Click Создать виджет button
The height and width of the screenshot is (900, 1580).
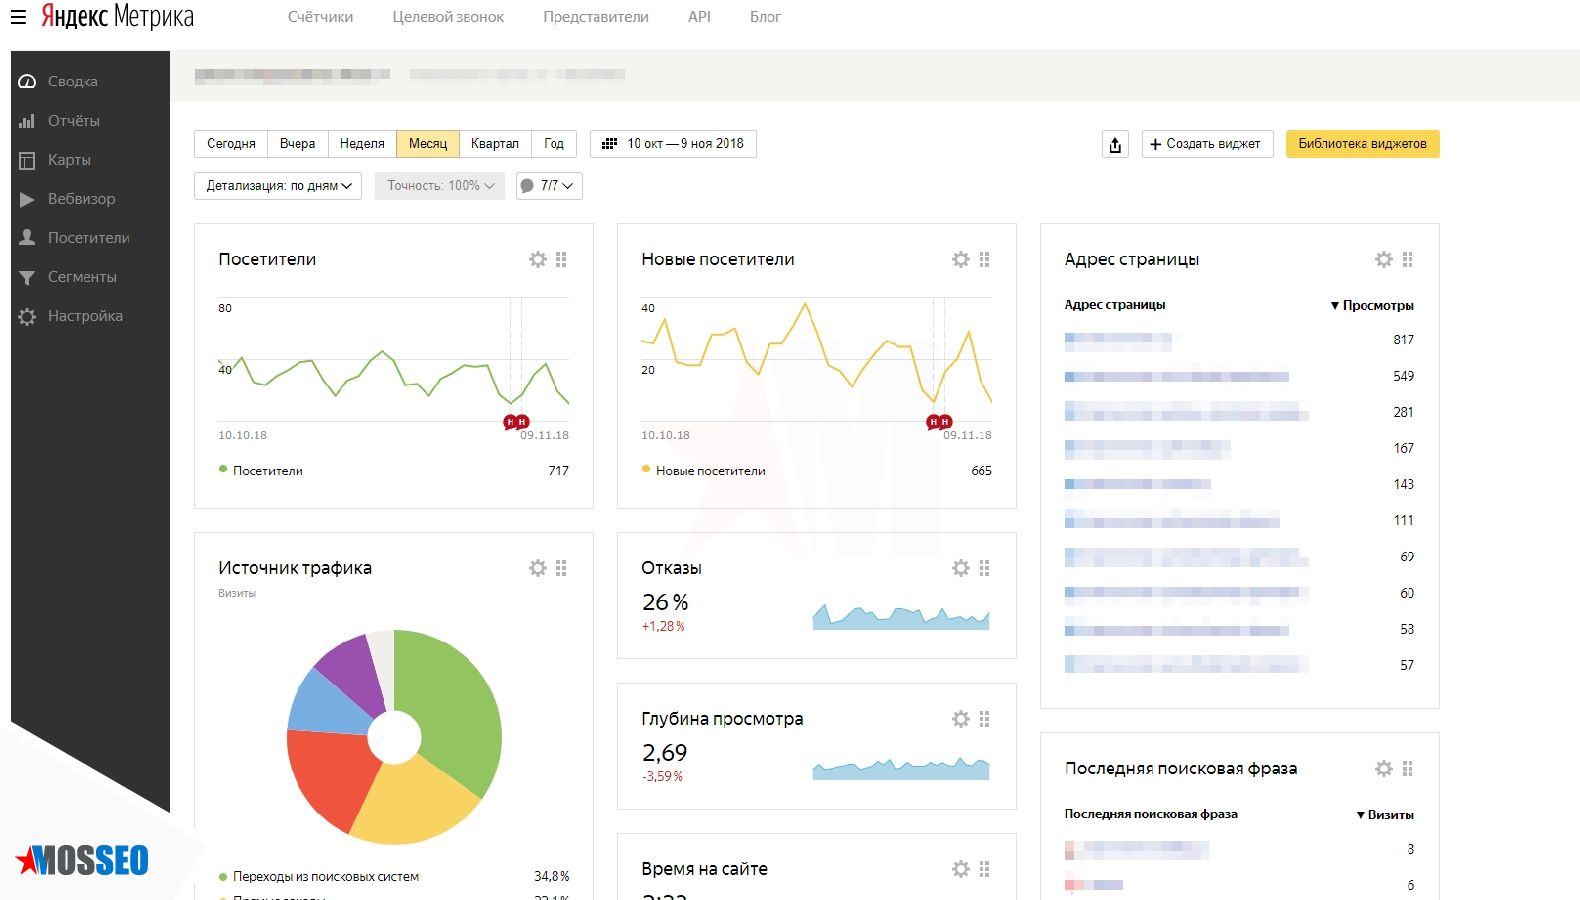coord(1208,144)
